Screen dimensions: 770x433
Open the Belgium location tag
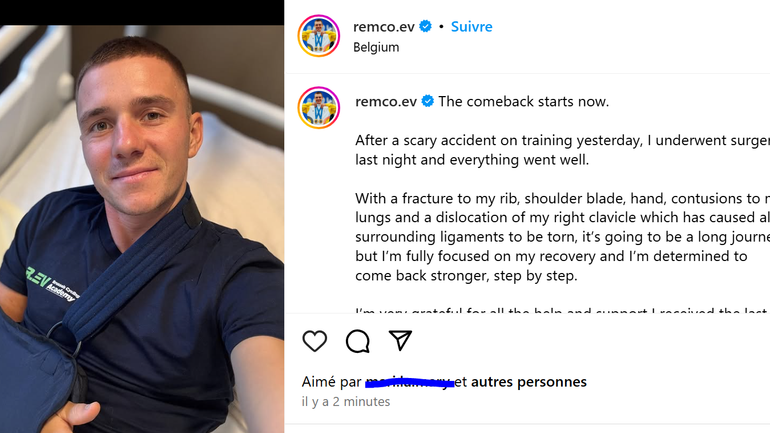tap(376, 48)
